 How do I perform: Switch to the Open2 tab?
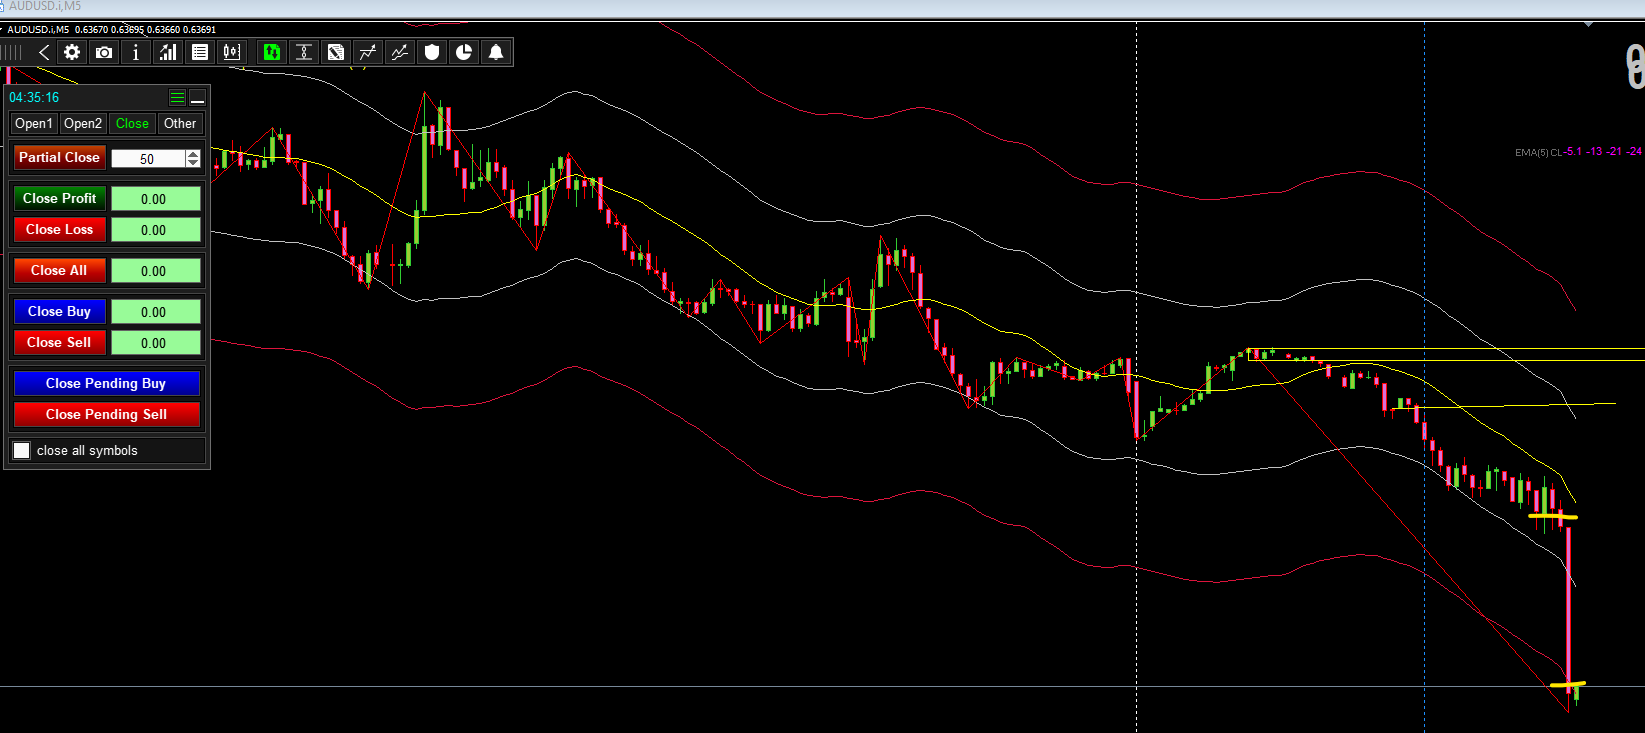(x=83, y=123)
